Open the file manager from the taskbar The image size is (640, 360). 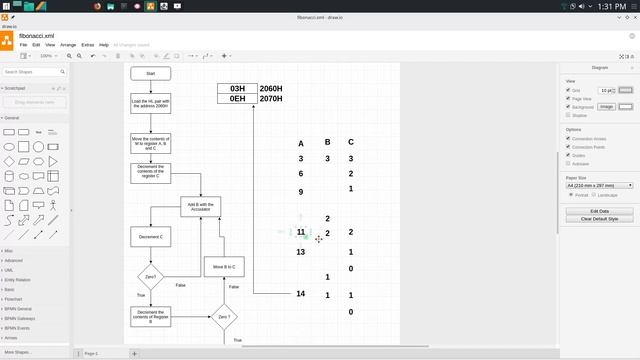(29, 6)
